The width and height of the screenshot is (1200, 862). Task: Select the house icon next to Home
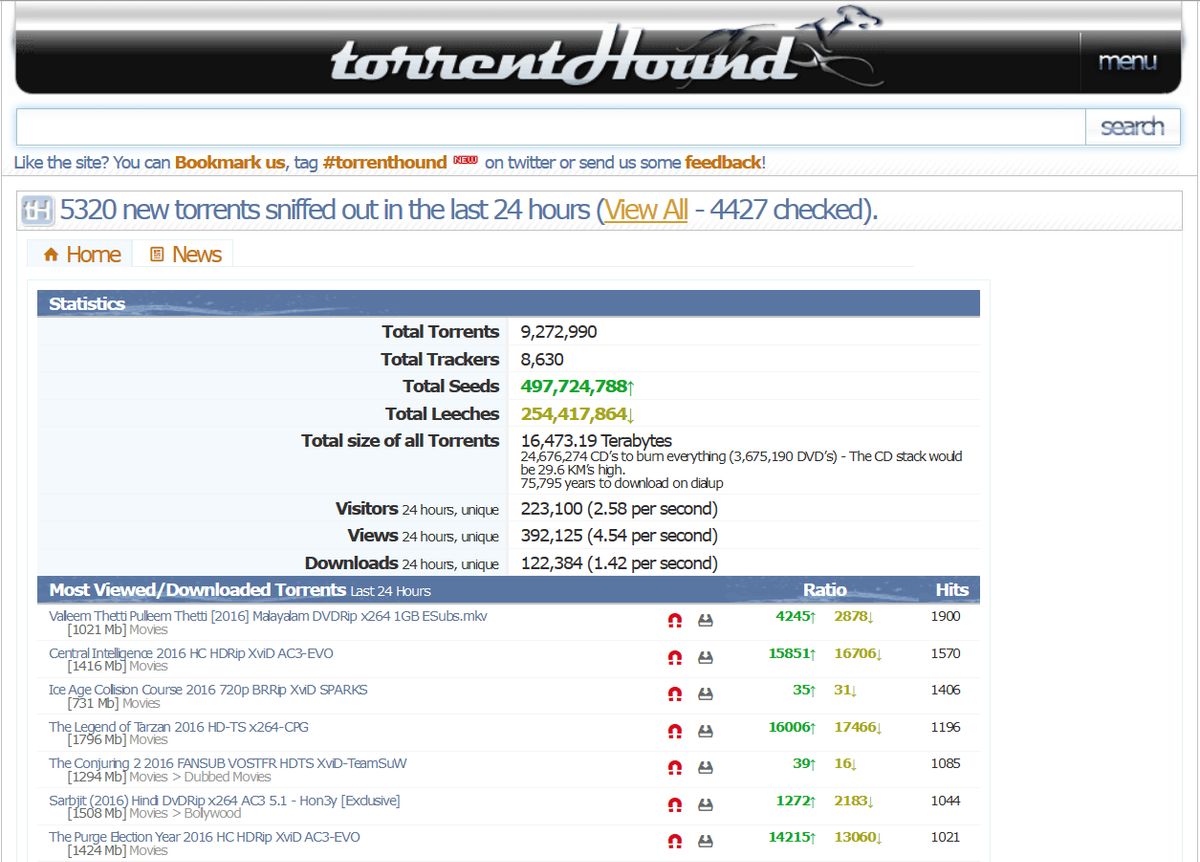tap(50, 254)
